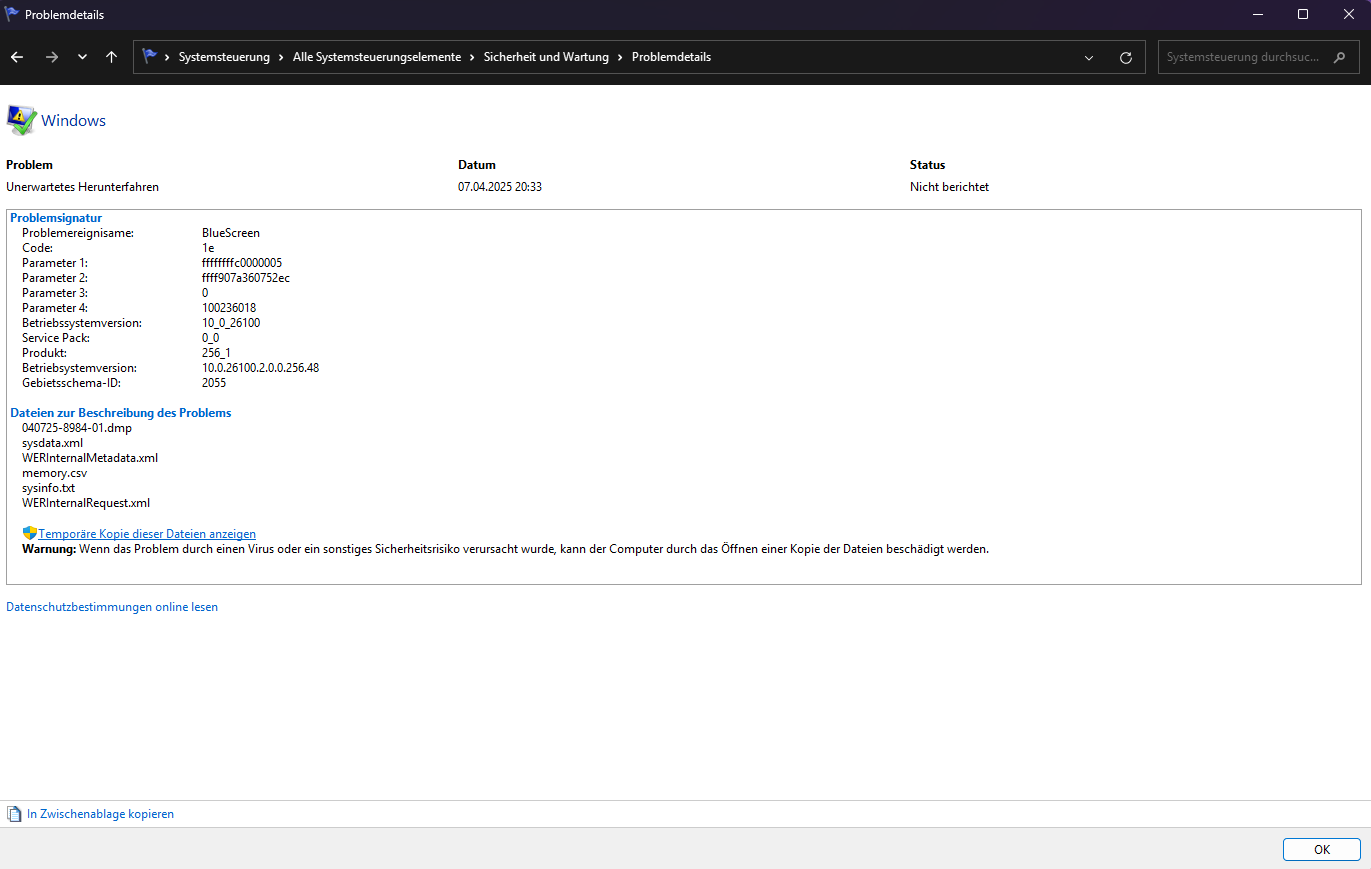This screenshot has height=869, width=1371.
Task: Minimize the Problemdetails window
Action: pos(1257,14)
